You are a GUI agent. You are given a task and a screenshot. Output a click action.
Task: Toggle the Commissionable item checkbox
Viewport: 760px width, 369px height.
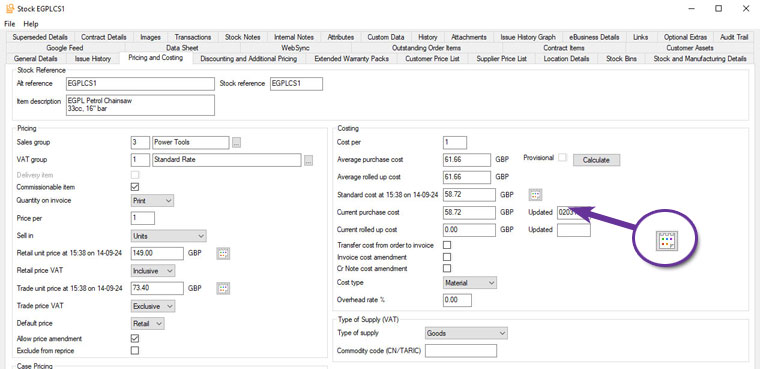(x=135, y=187)
